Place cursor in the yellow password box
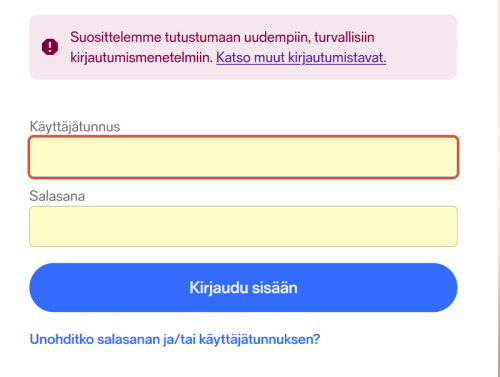500x377 pixels. (x=243, y=226)
